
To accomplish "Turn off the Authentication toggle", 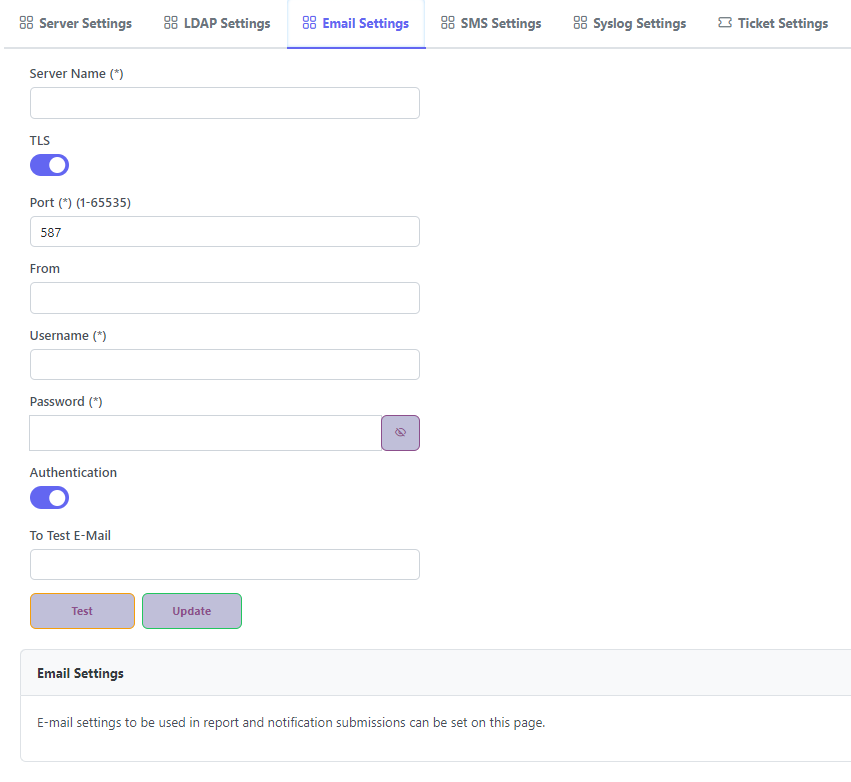I will coord(49,497).
